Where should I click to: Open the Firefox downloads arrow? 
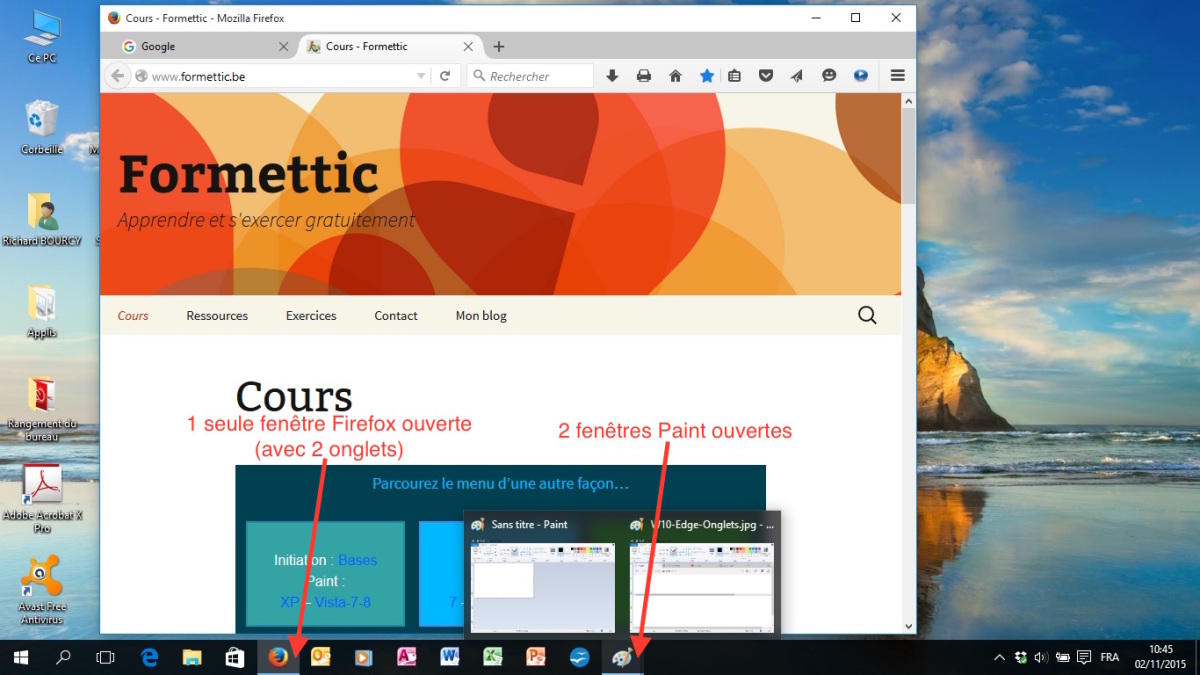[613, 76]
